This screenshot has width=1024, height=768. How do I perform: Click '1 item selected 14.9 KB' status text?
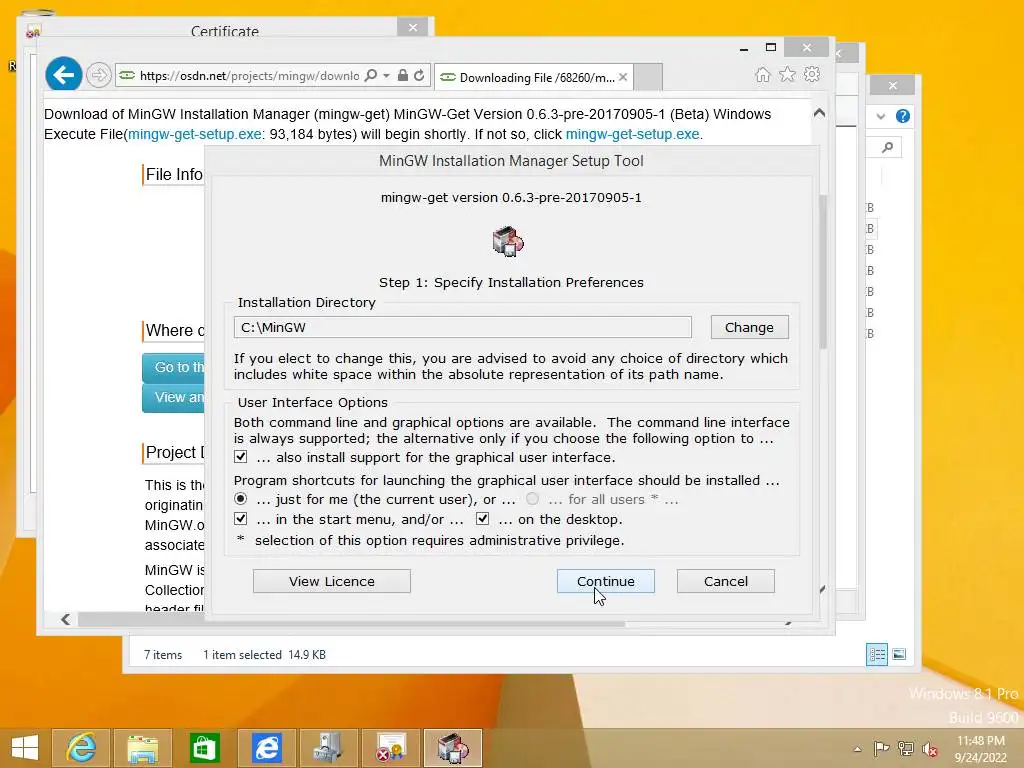pos(264,654)
